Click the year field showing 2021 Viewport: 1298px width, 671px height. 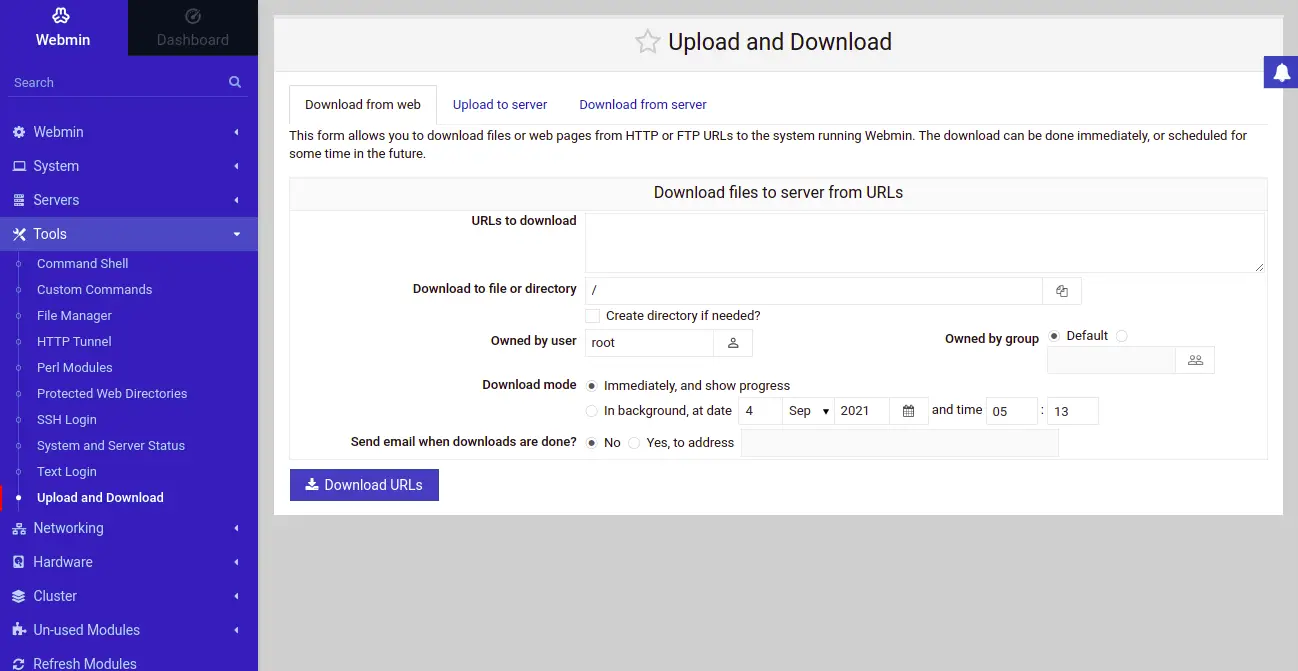click(862, 411)
